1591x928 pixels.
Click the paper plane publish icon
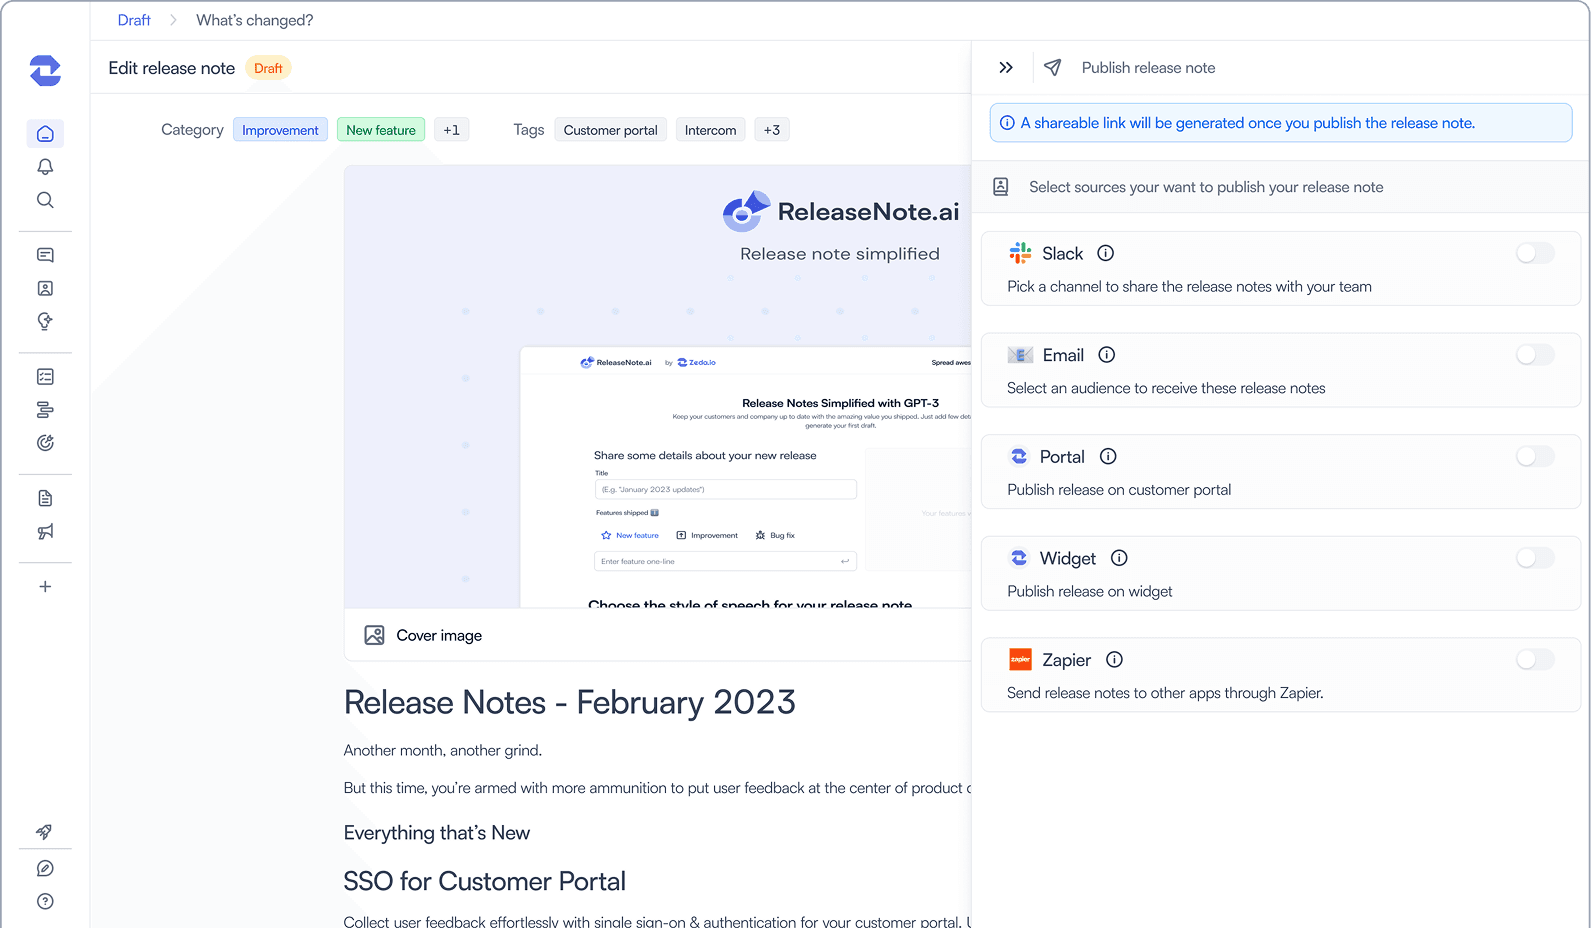point(1053,68)
